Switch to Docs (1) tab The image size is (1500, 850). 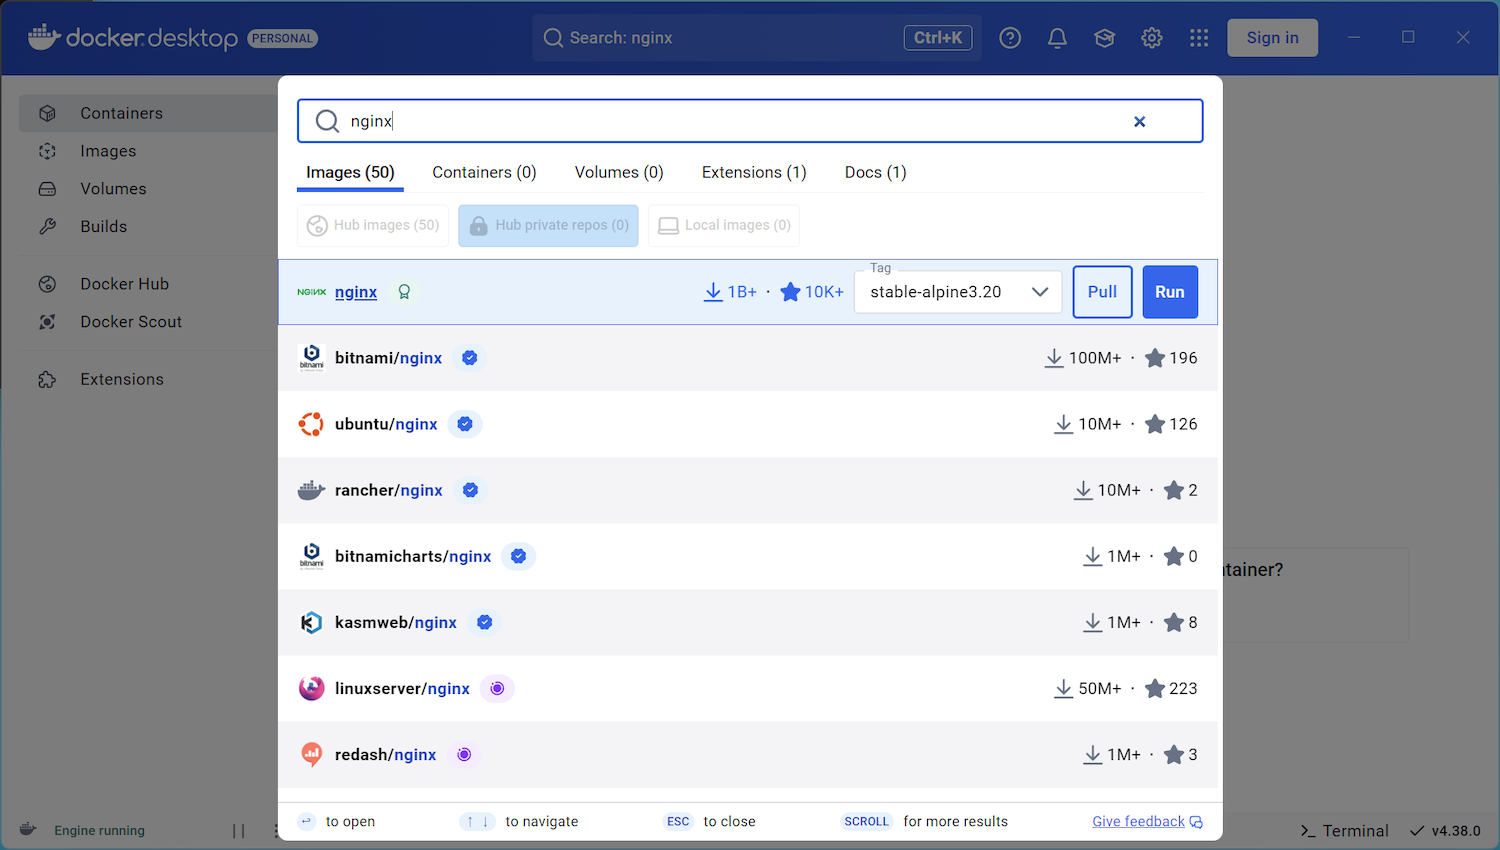pyautogui.click(x=875, y=172)
